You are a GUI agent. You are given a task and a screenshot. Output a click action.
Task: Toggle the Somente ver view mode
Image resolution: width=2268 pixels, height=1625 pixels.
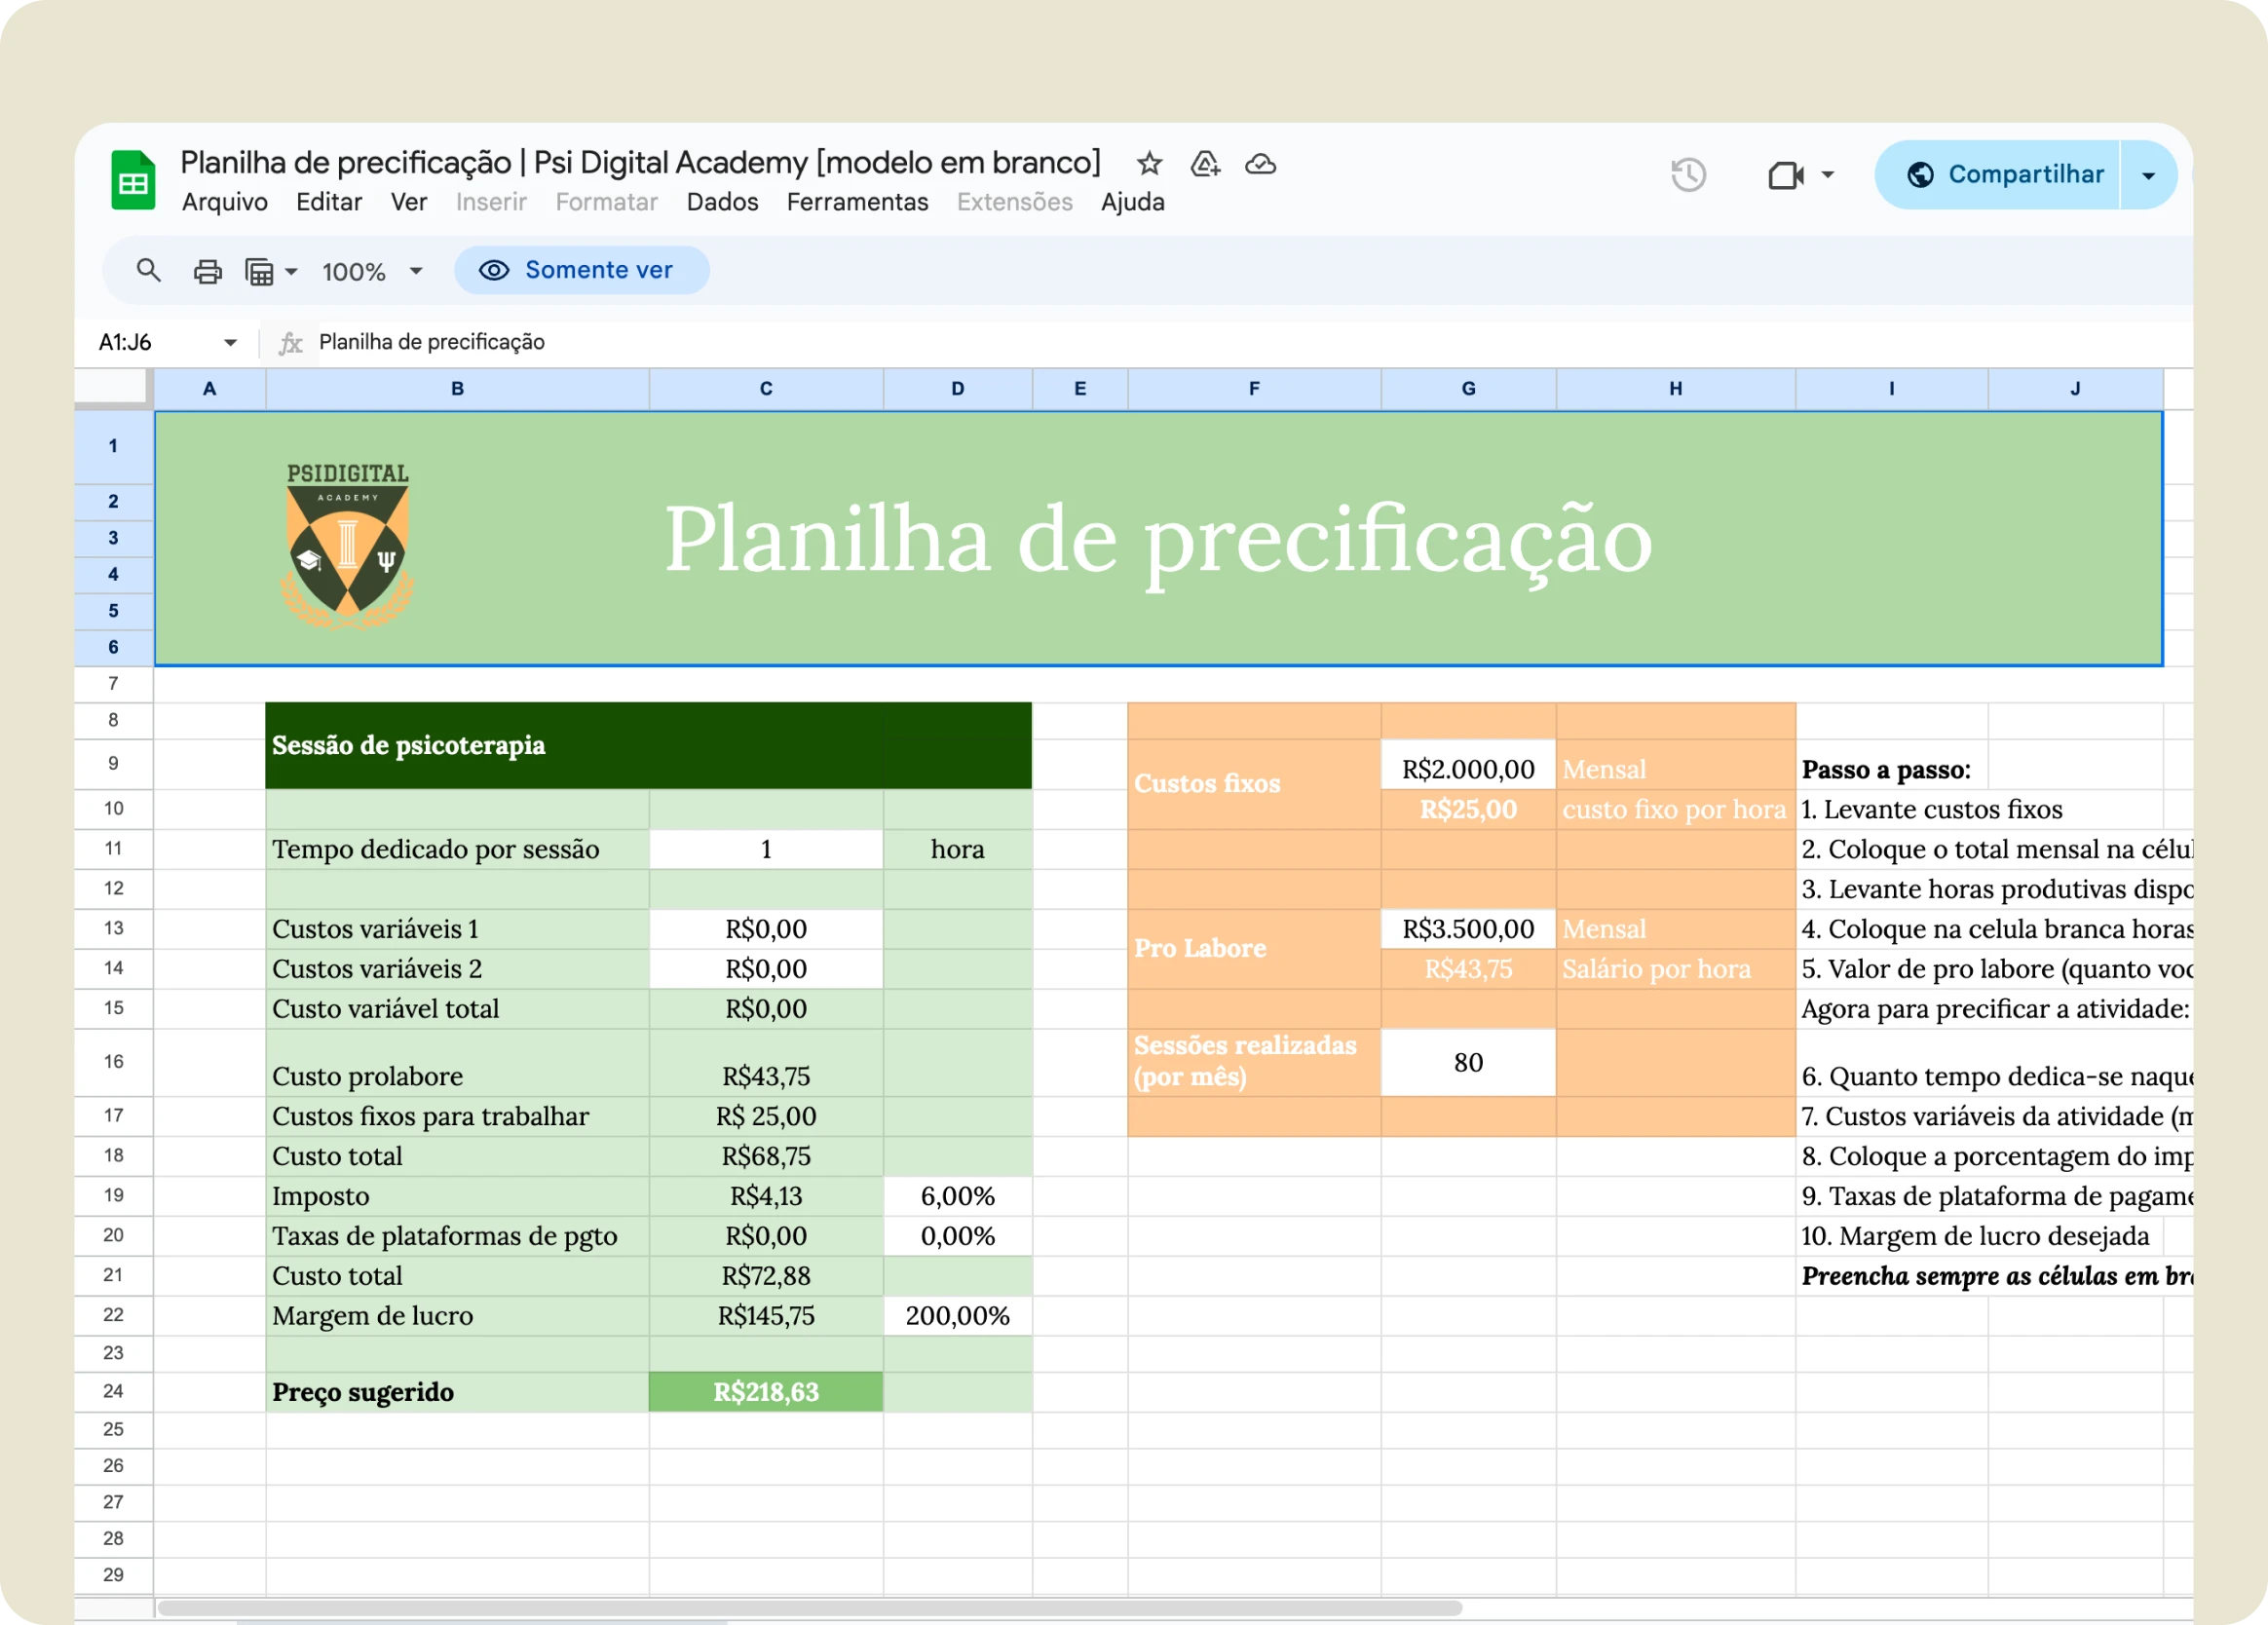pos(581,270)
